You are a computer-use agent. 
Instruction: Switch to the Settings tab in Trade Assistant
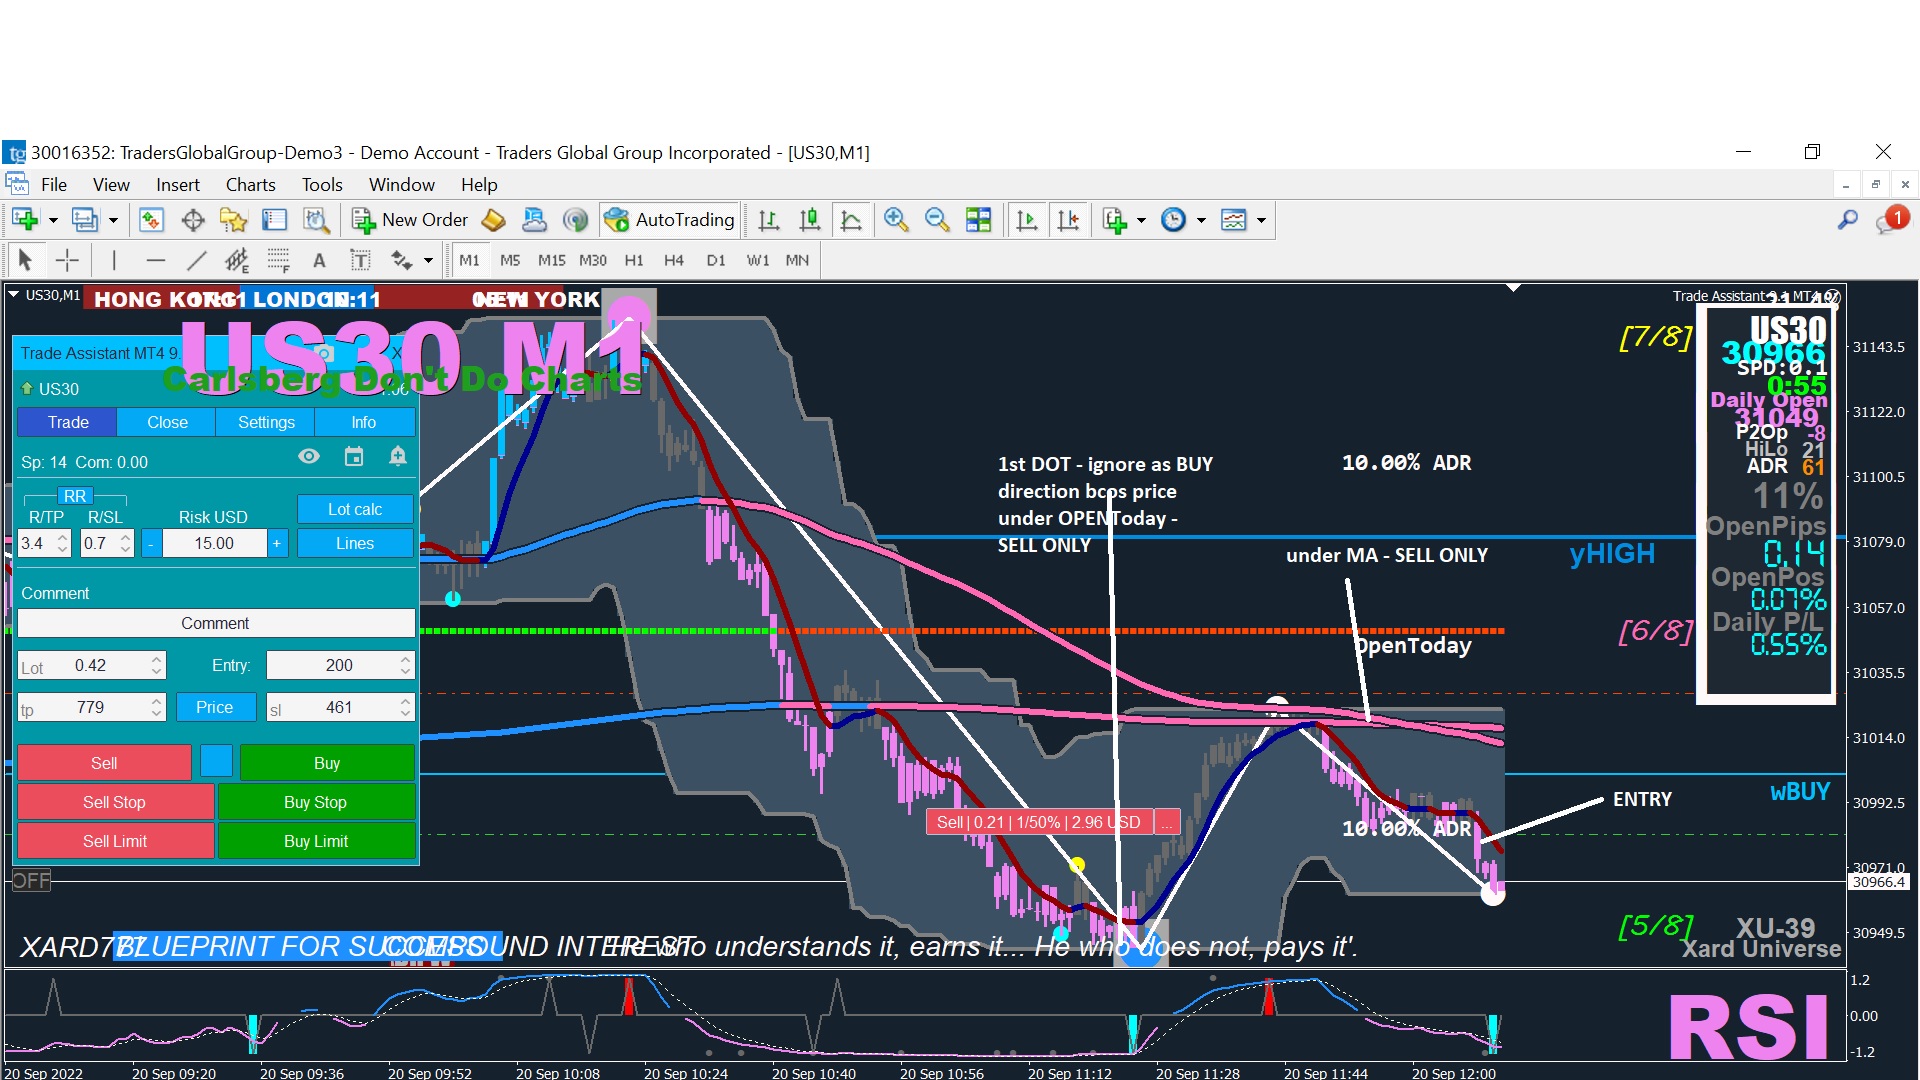pos(266,422)
